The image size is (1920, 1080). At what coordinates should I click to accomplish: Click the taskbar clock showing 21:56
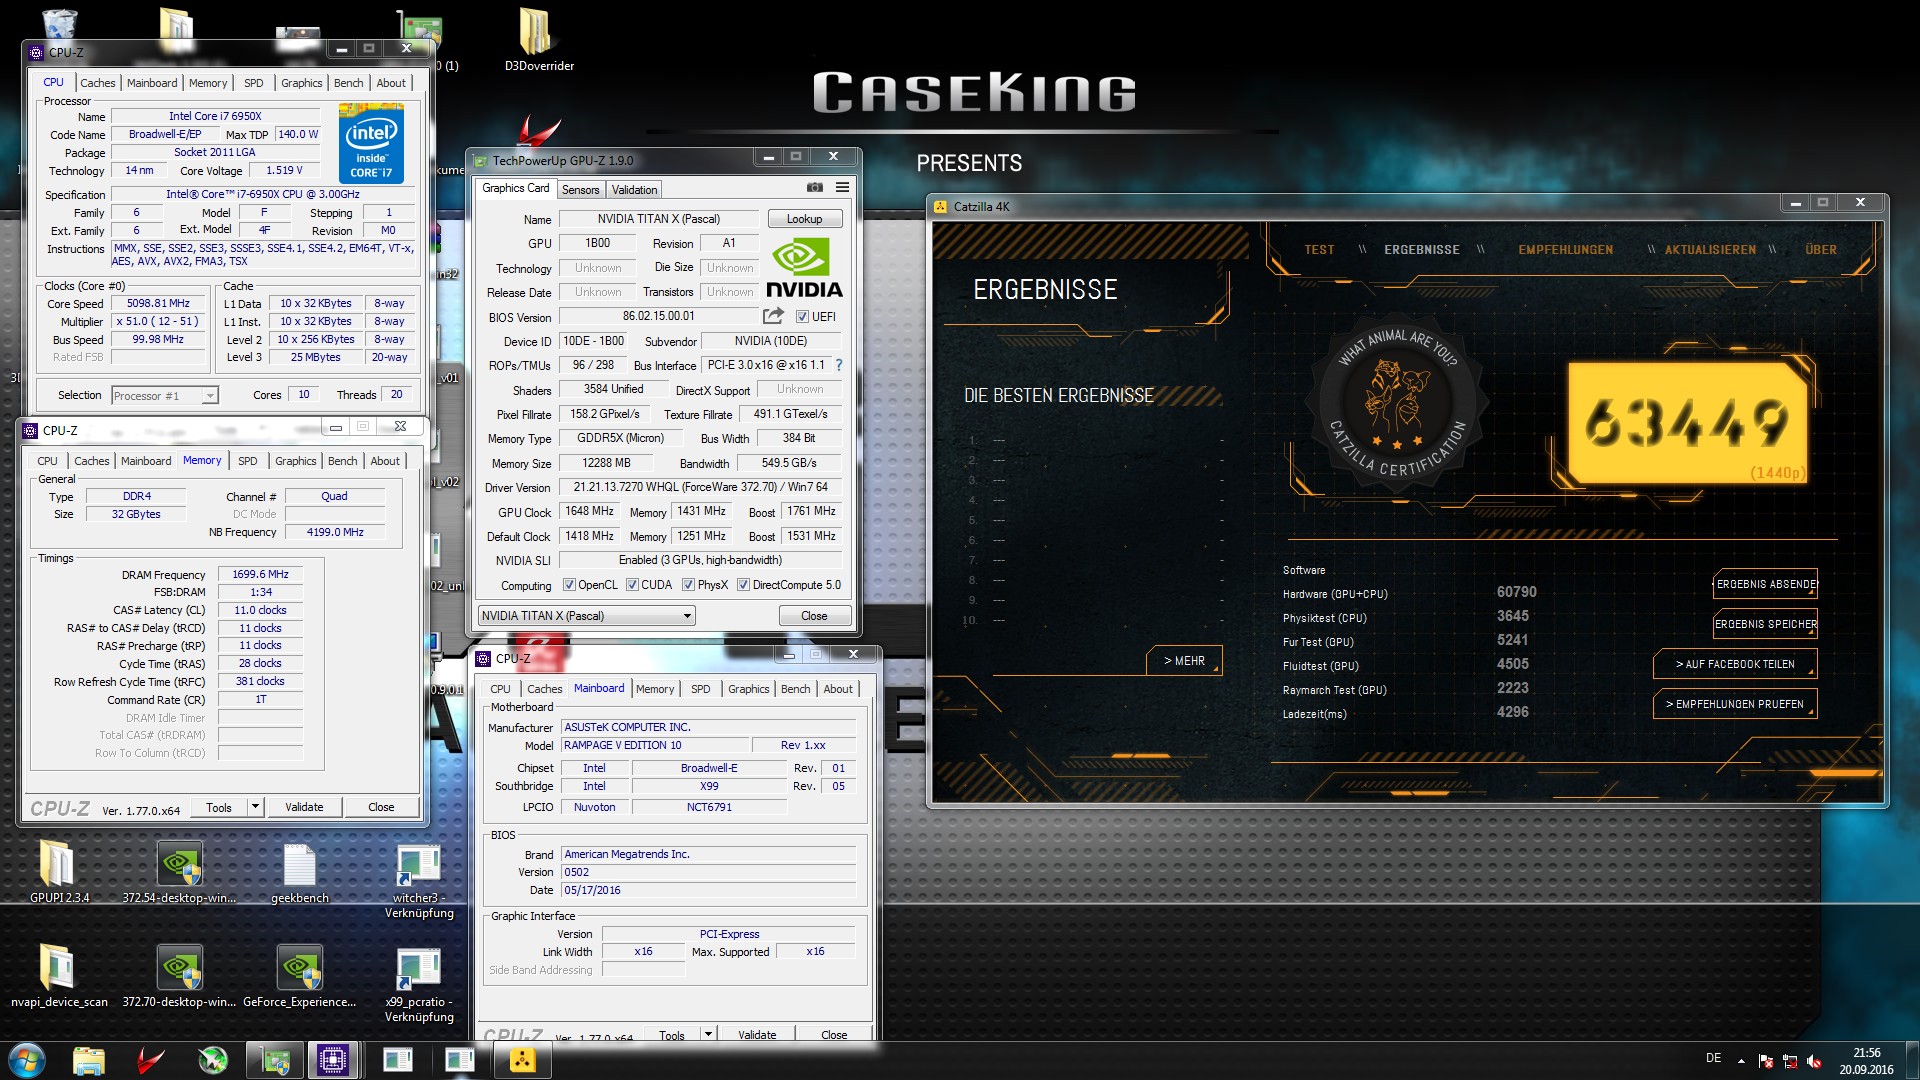[x=1866, y=1061]
